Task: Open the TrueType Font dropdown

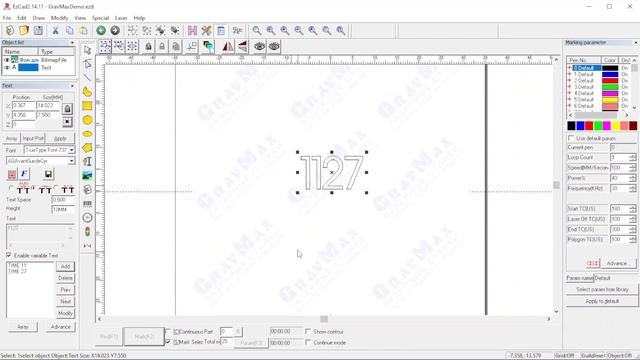Action: click(x=71, y=150)
